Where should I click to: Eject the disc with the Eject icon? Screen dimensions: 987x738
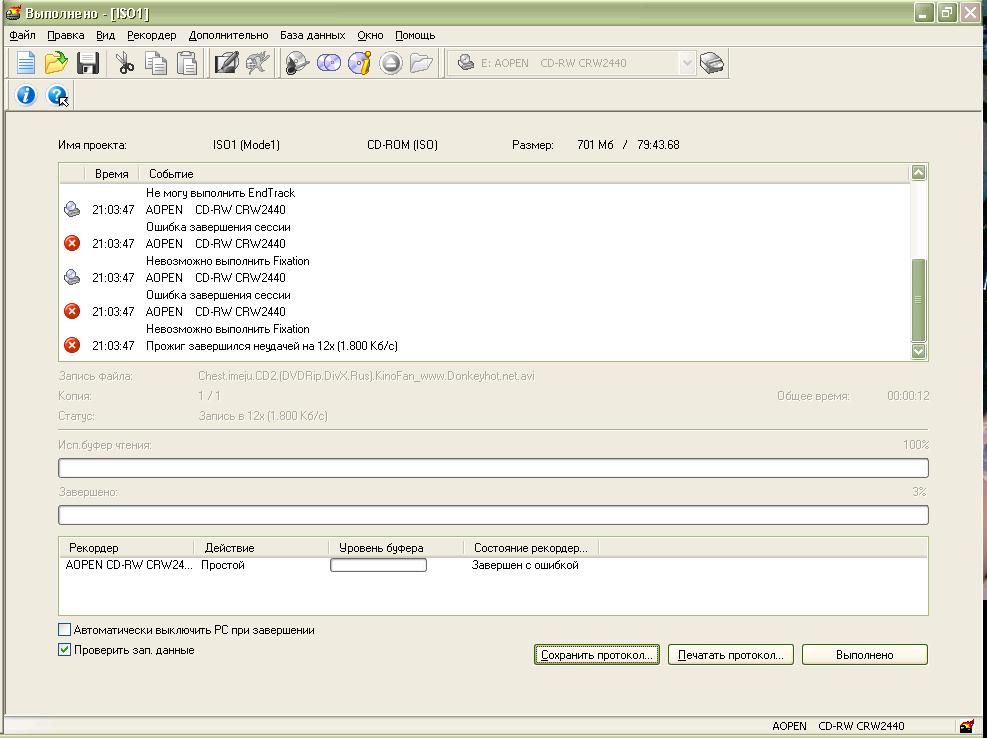[x=390, y=63]
